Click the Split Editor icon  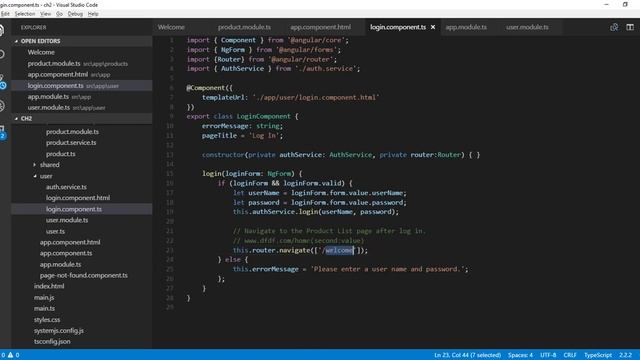click(630, 27)
